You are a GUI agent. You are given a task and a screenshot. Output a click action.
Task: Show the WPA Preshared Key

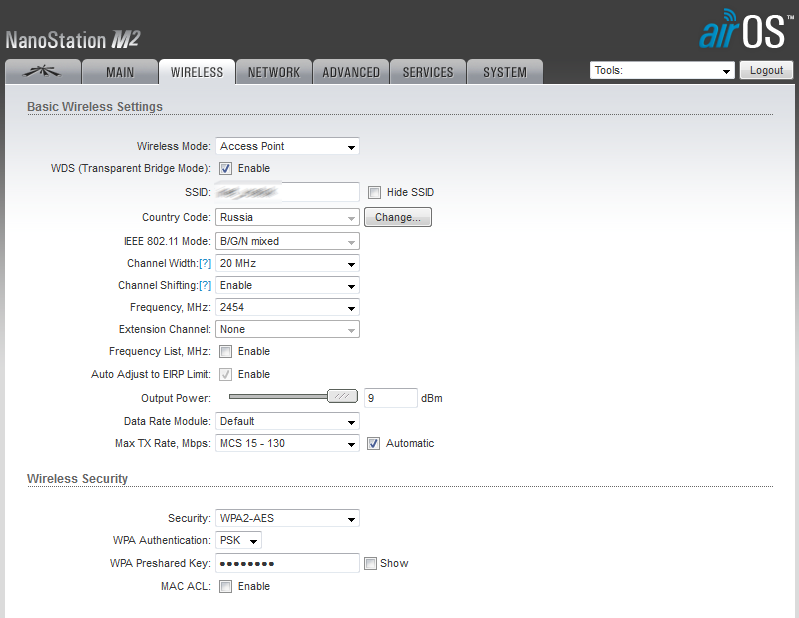point(370,563)
